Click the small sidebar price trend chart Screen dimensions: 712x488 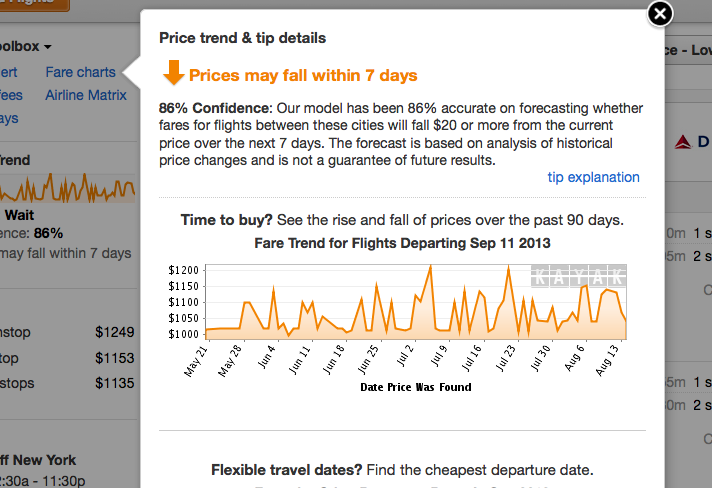tap(67, 187)
